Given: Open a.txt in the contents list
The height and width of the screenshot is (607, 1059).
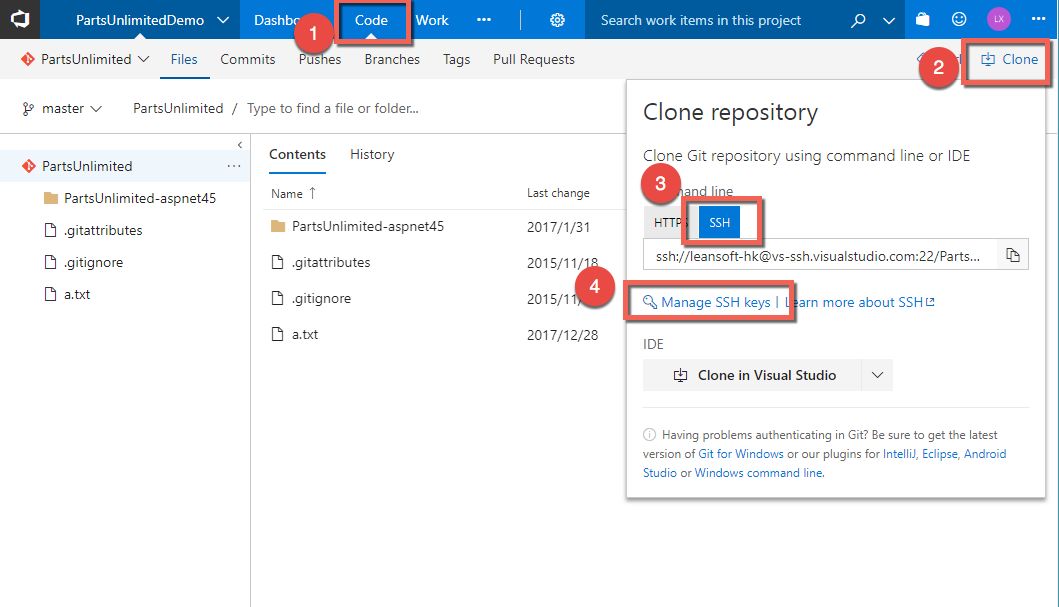Looking at the screenshot, I should tap(305, 335).
